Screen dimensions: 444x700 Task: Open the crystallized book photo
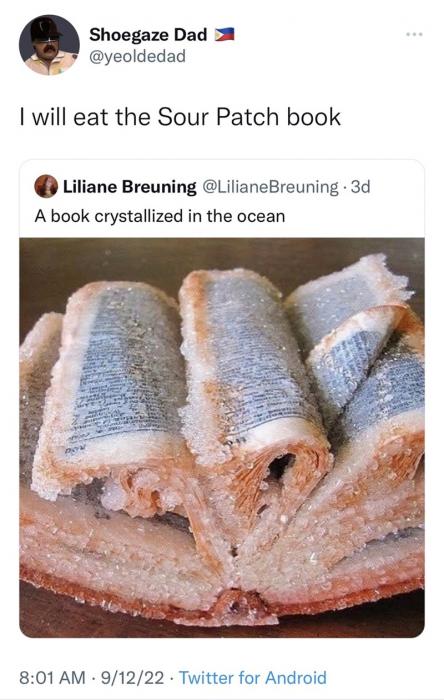tap(222, 438)
